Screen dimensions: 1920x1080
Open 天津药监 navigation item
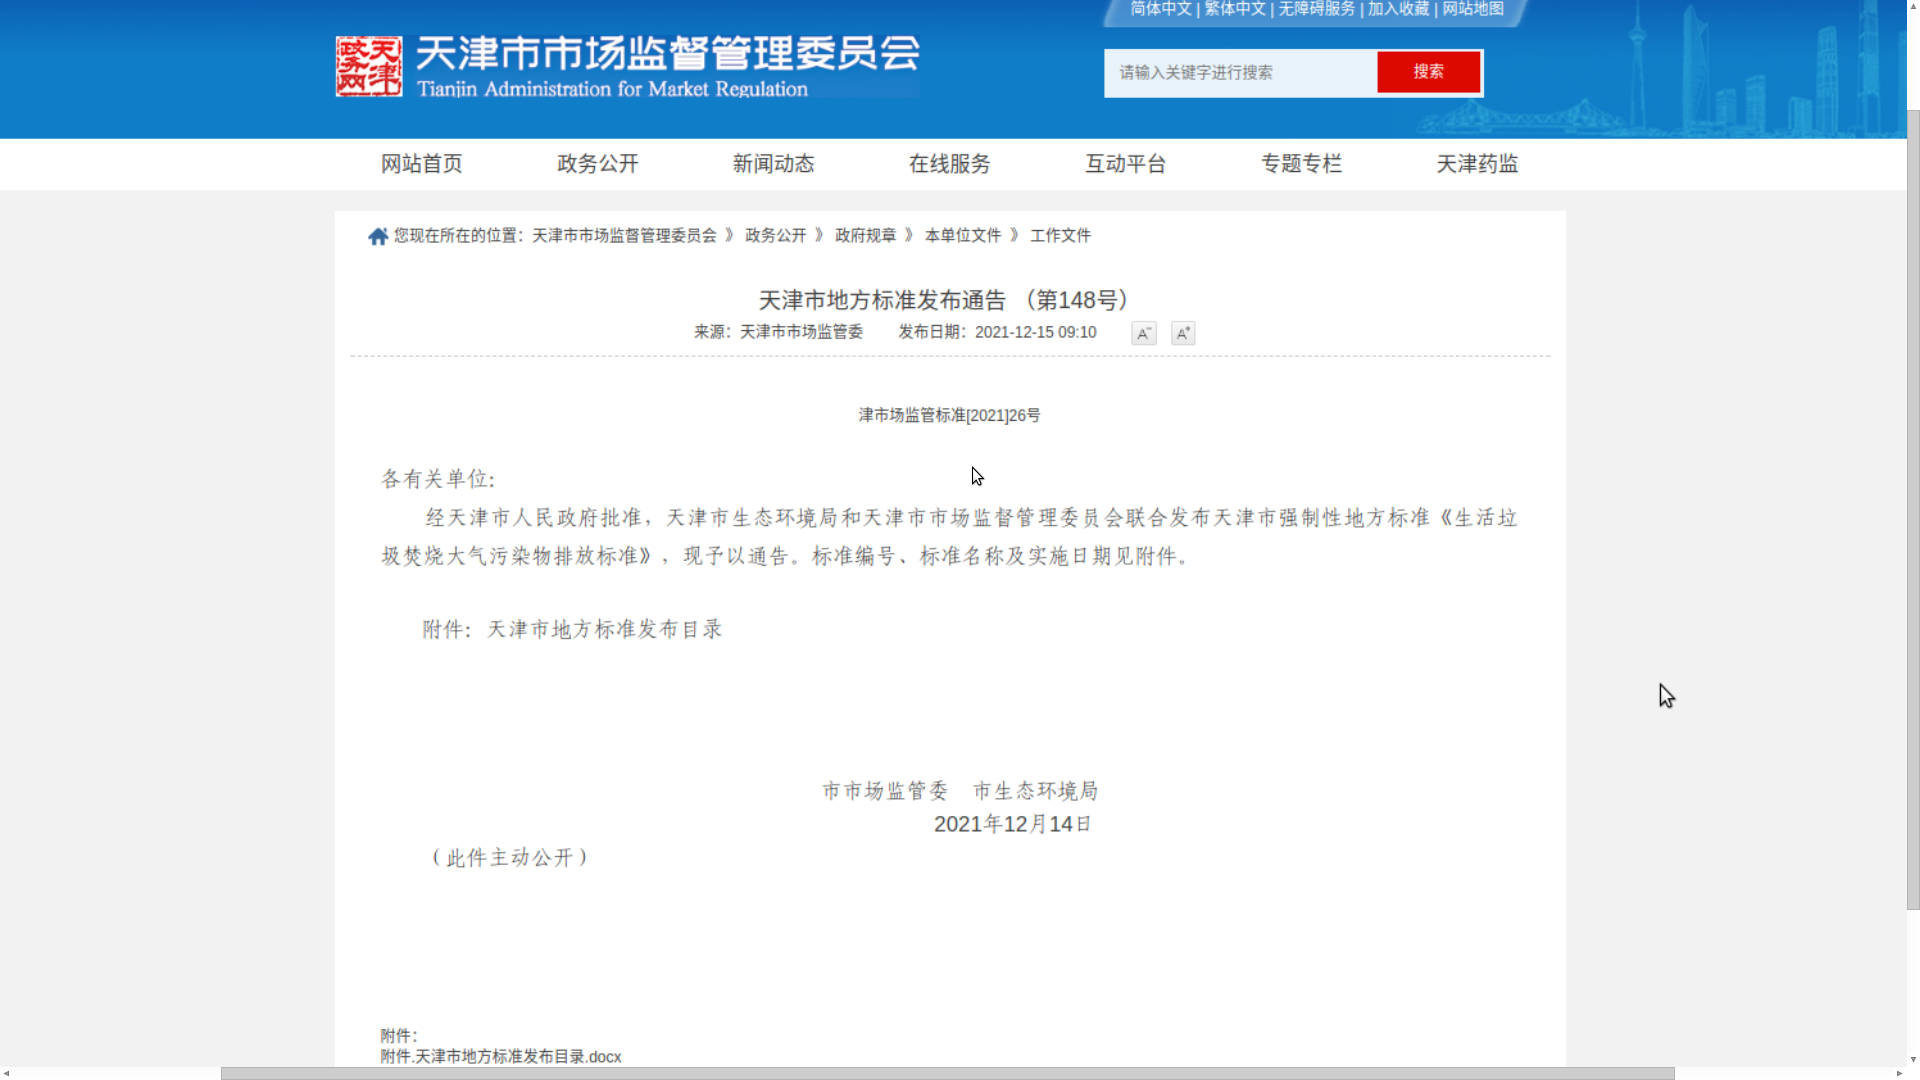tap(1477, 164)
